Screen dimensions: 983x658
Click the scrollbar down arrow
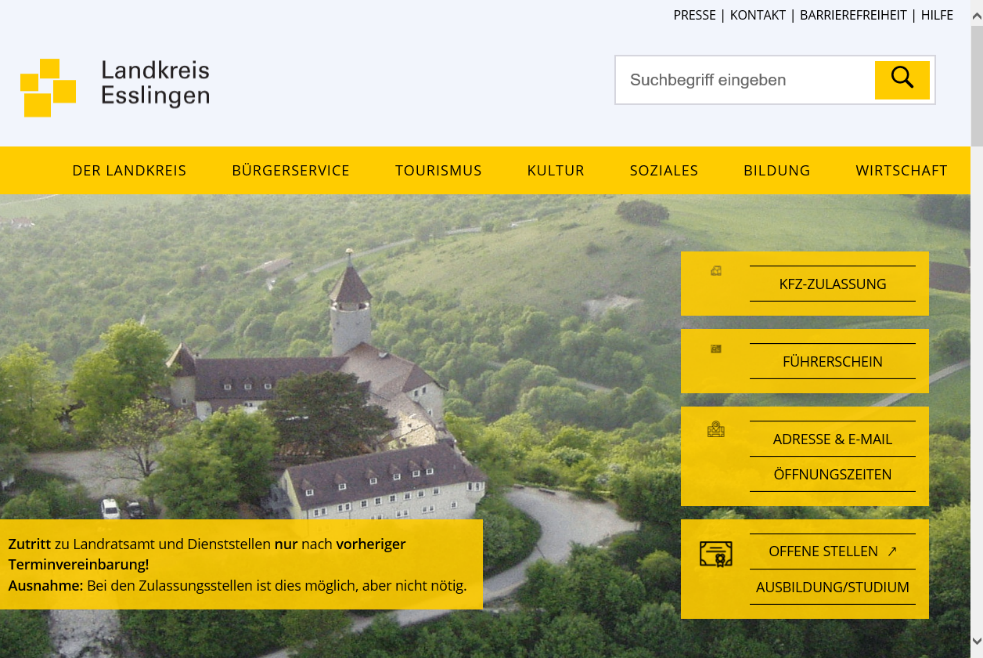pos(977,640)
